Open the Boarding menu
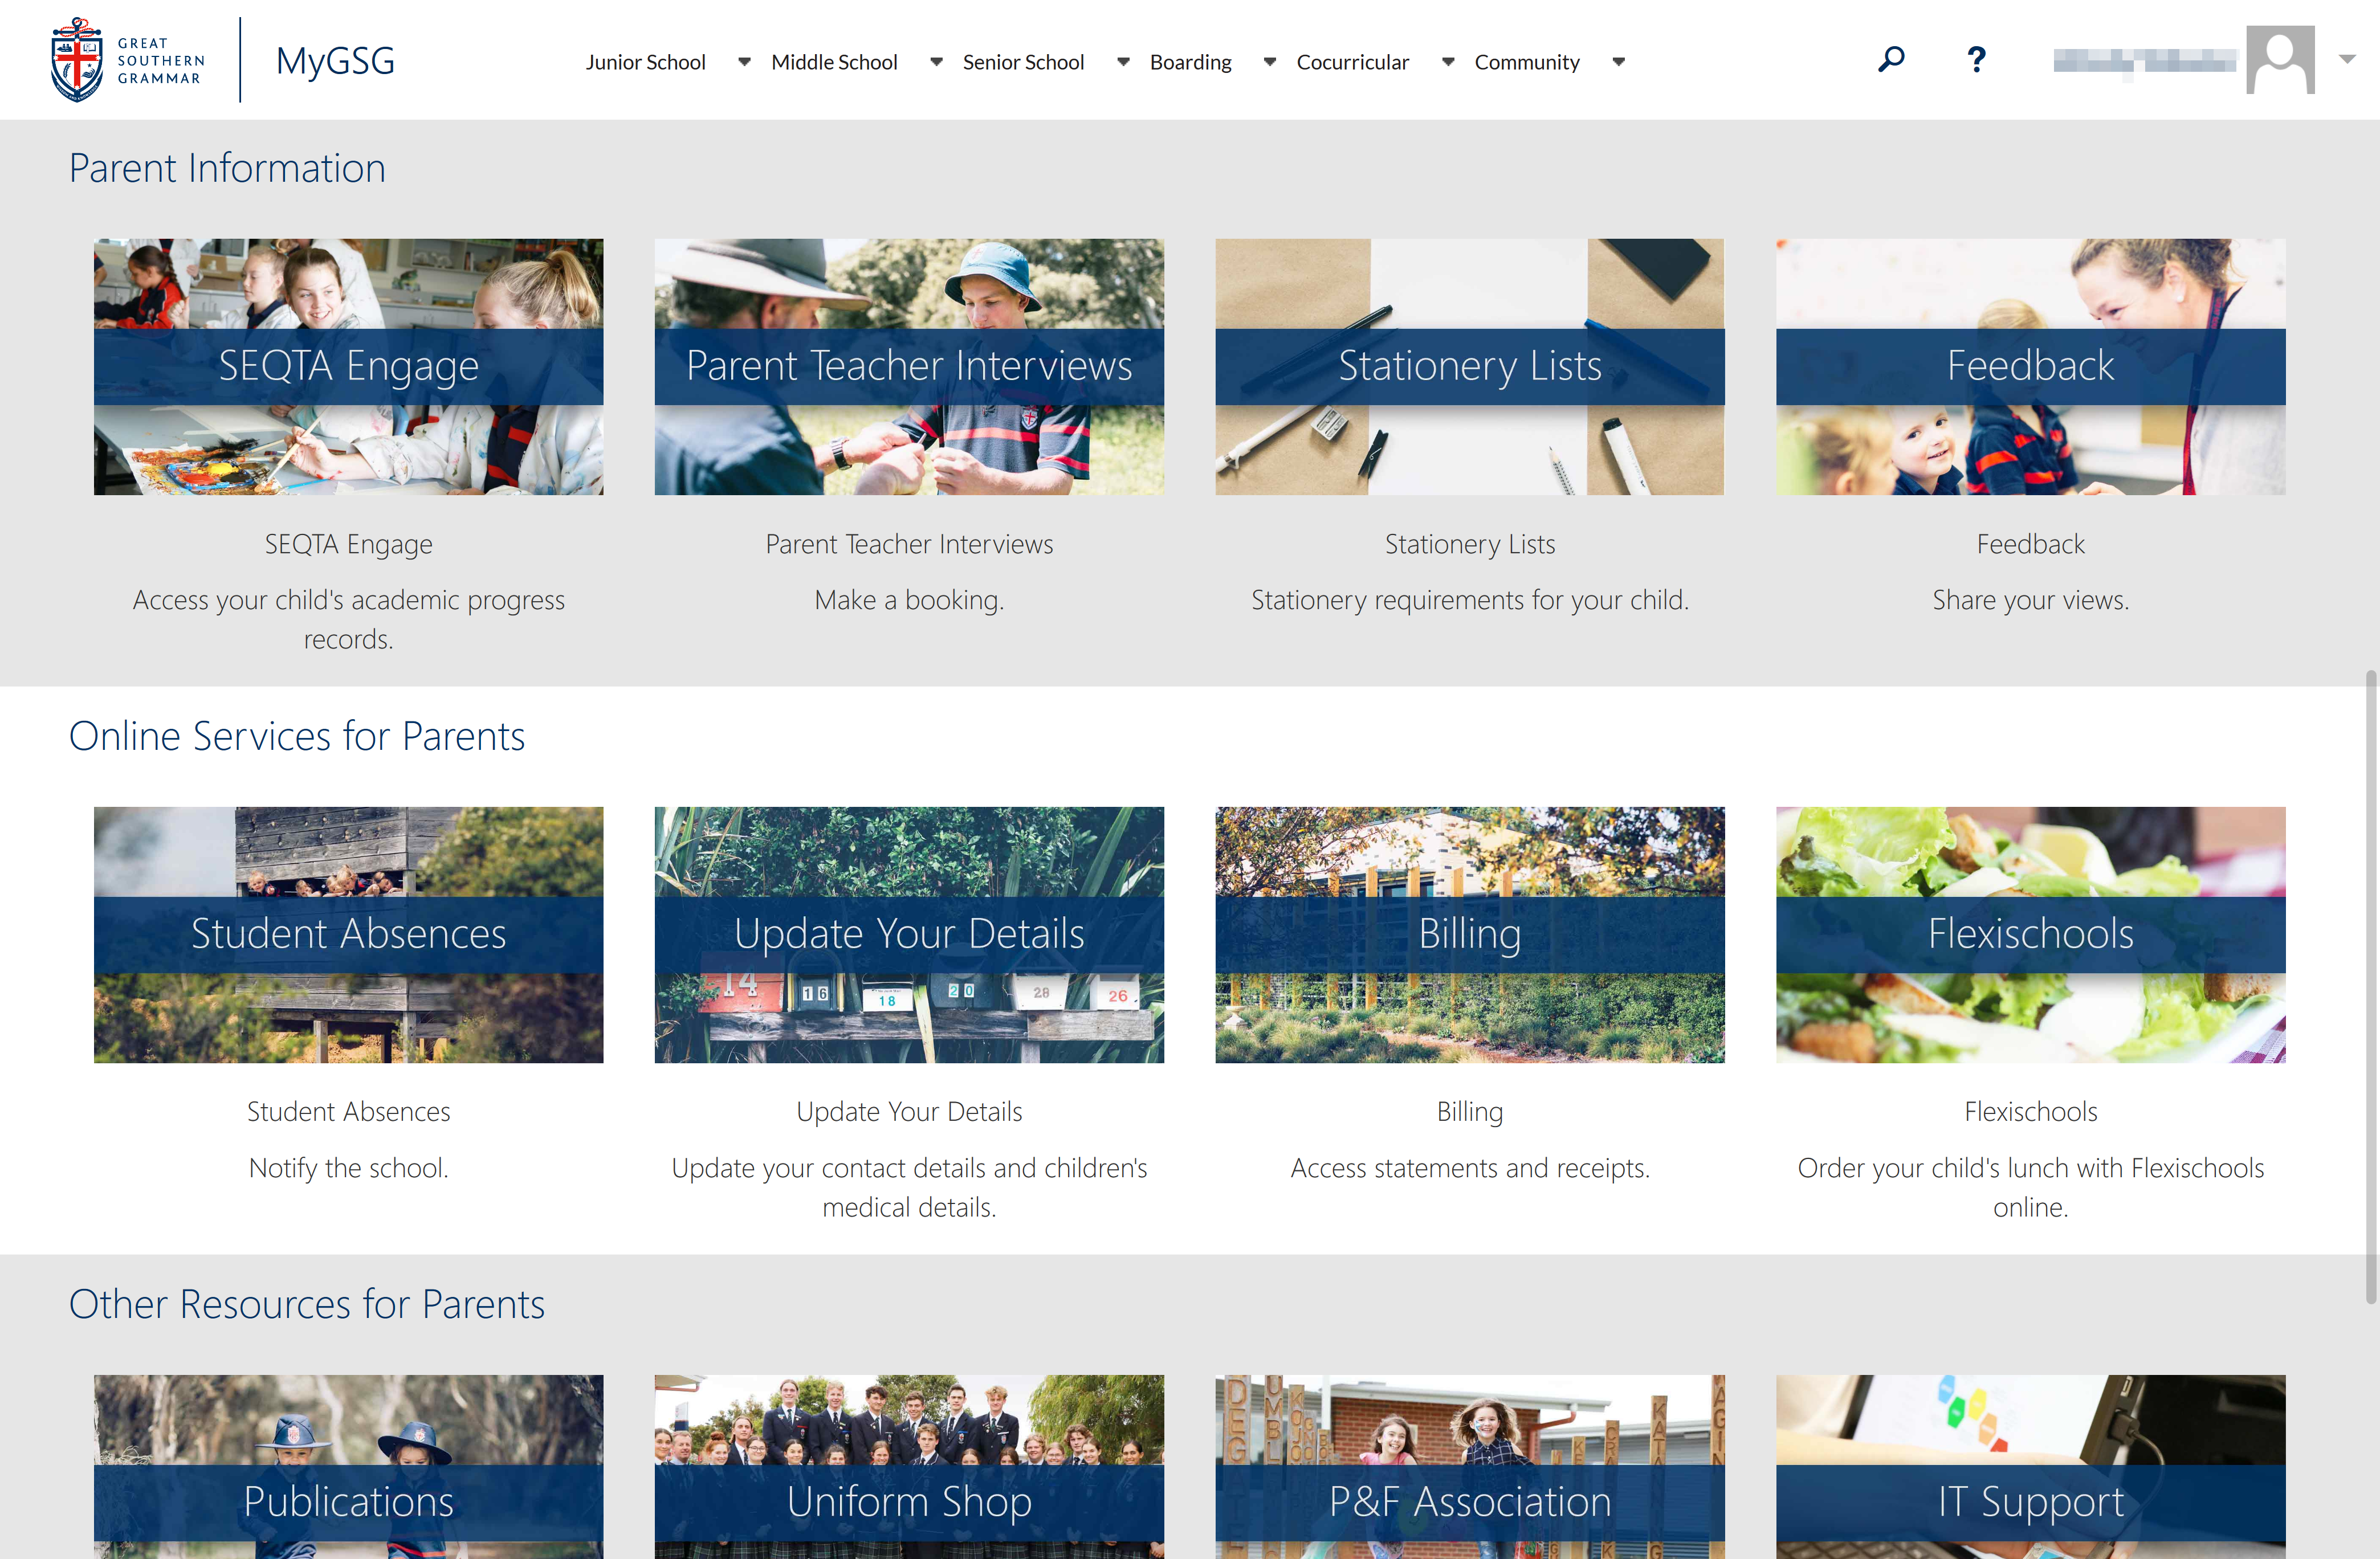 (x=1190, y=62)
